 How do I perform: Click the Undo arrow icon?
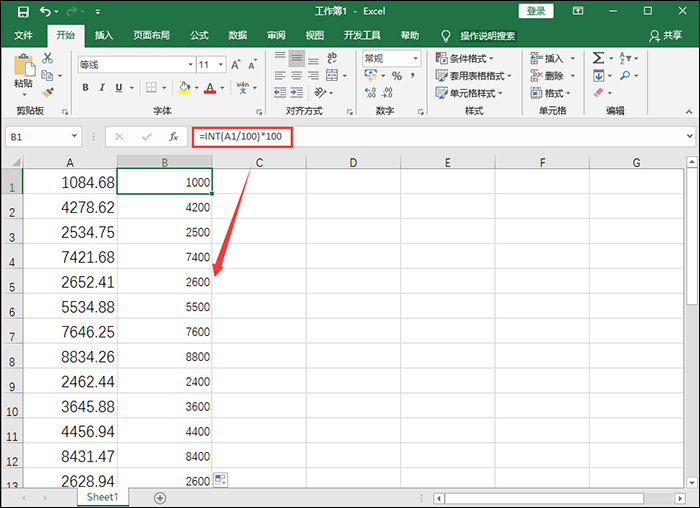pyautogui.click(x=45, y=11)
